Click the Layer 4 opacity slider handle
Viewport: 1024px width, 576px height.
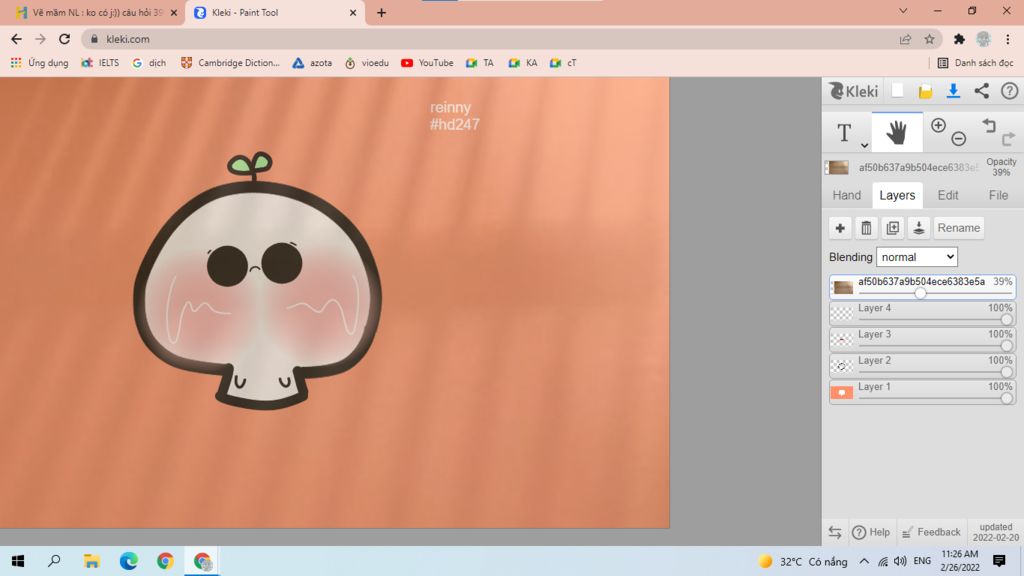(x=1006, y=319)
